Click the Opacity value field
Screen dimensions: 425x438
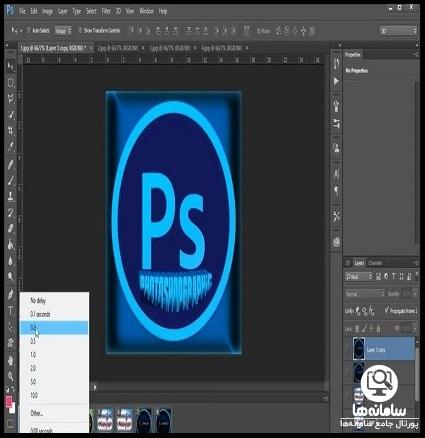point(406,294)
